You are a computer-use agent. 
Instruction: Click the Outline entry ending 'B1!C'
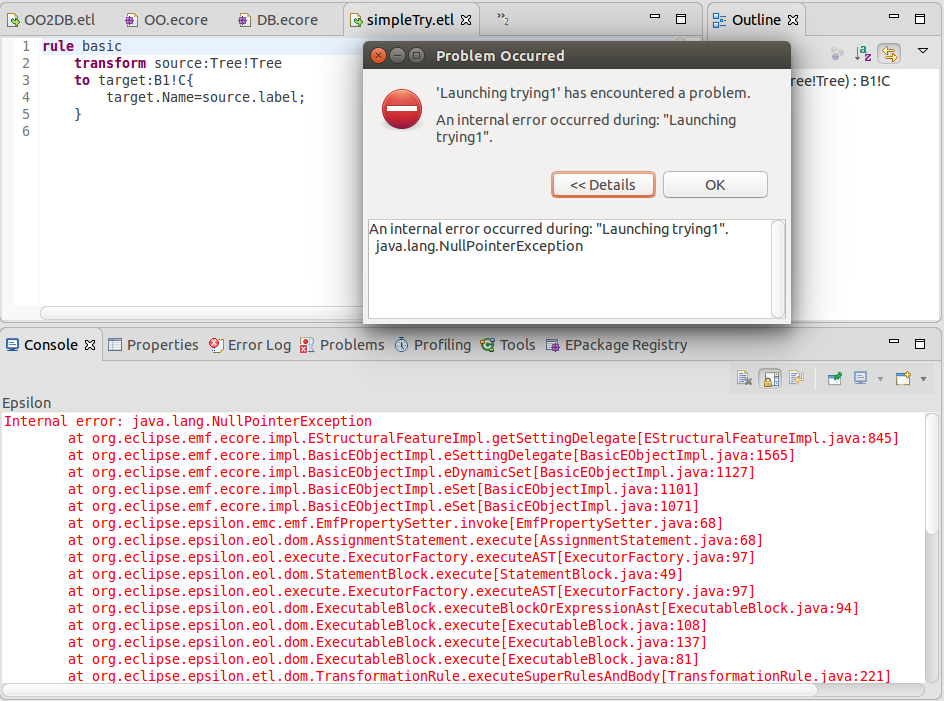(840, 81)
